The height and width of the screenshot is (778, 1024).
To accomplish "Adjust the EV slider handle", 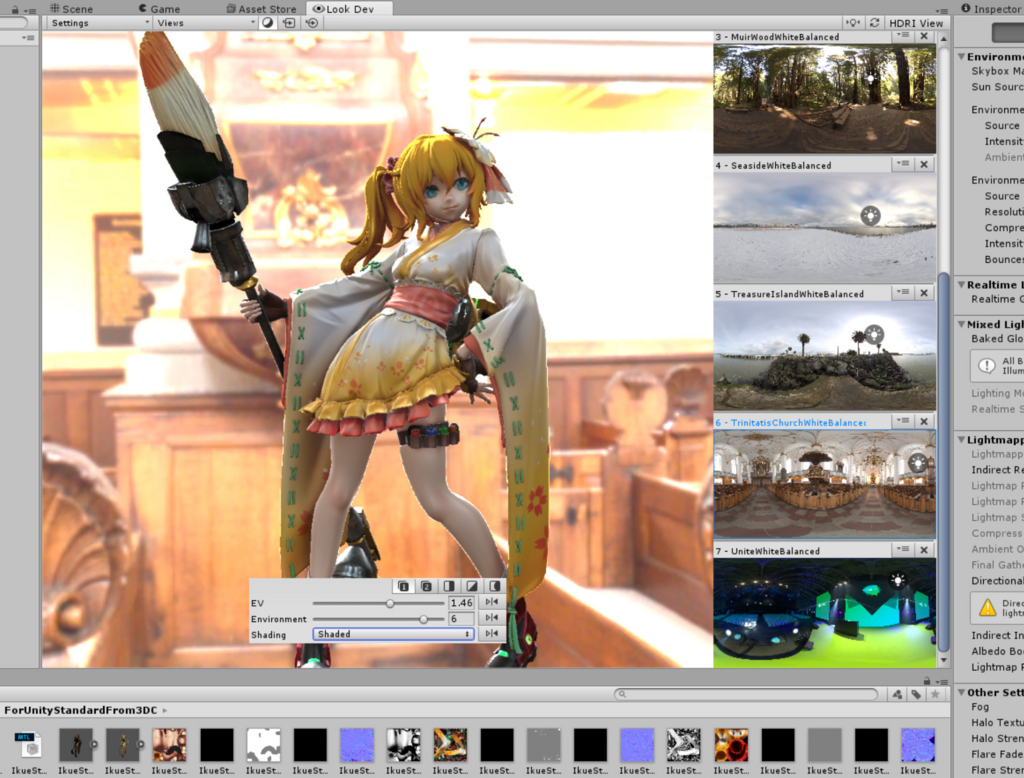I will (x=390, y=603).
